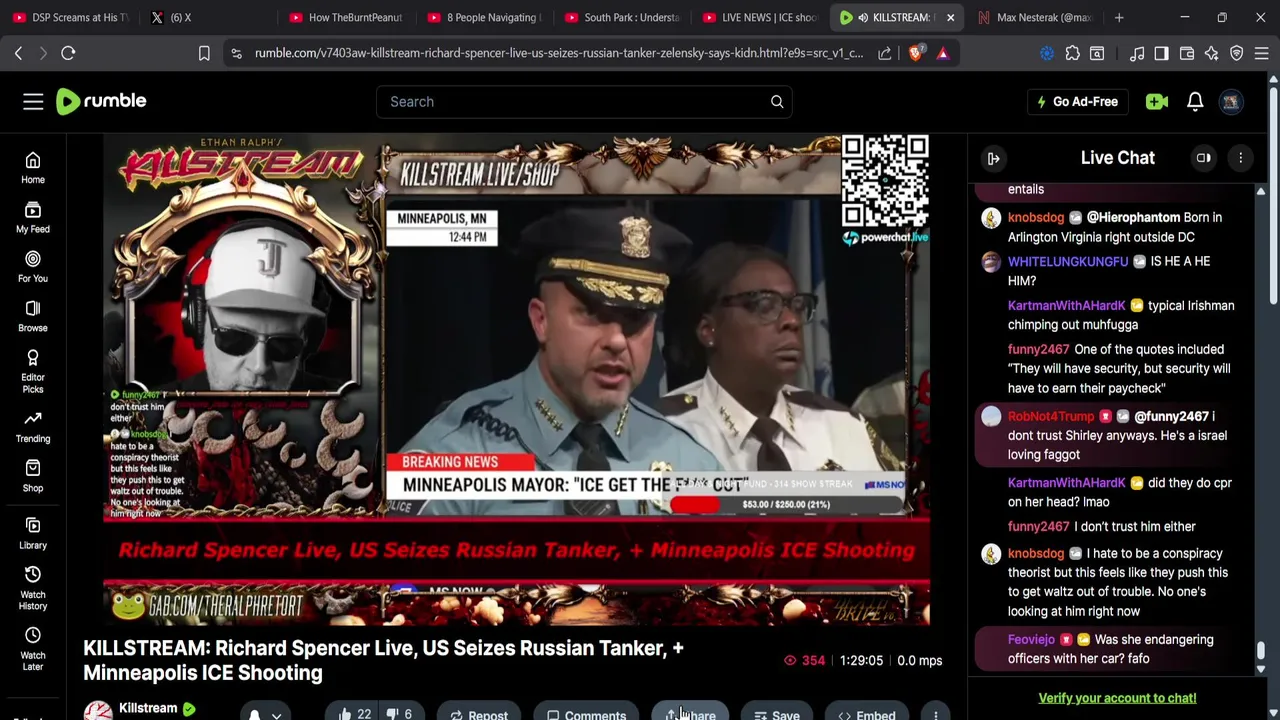Click the Go Ad-Free button
This screenshot has height=720, width=1280.
point(1077,101)
